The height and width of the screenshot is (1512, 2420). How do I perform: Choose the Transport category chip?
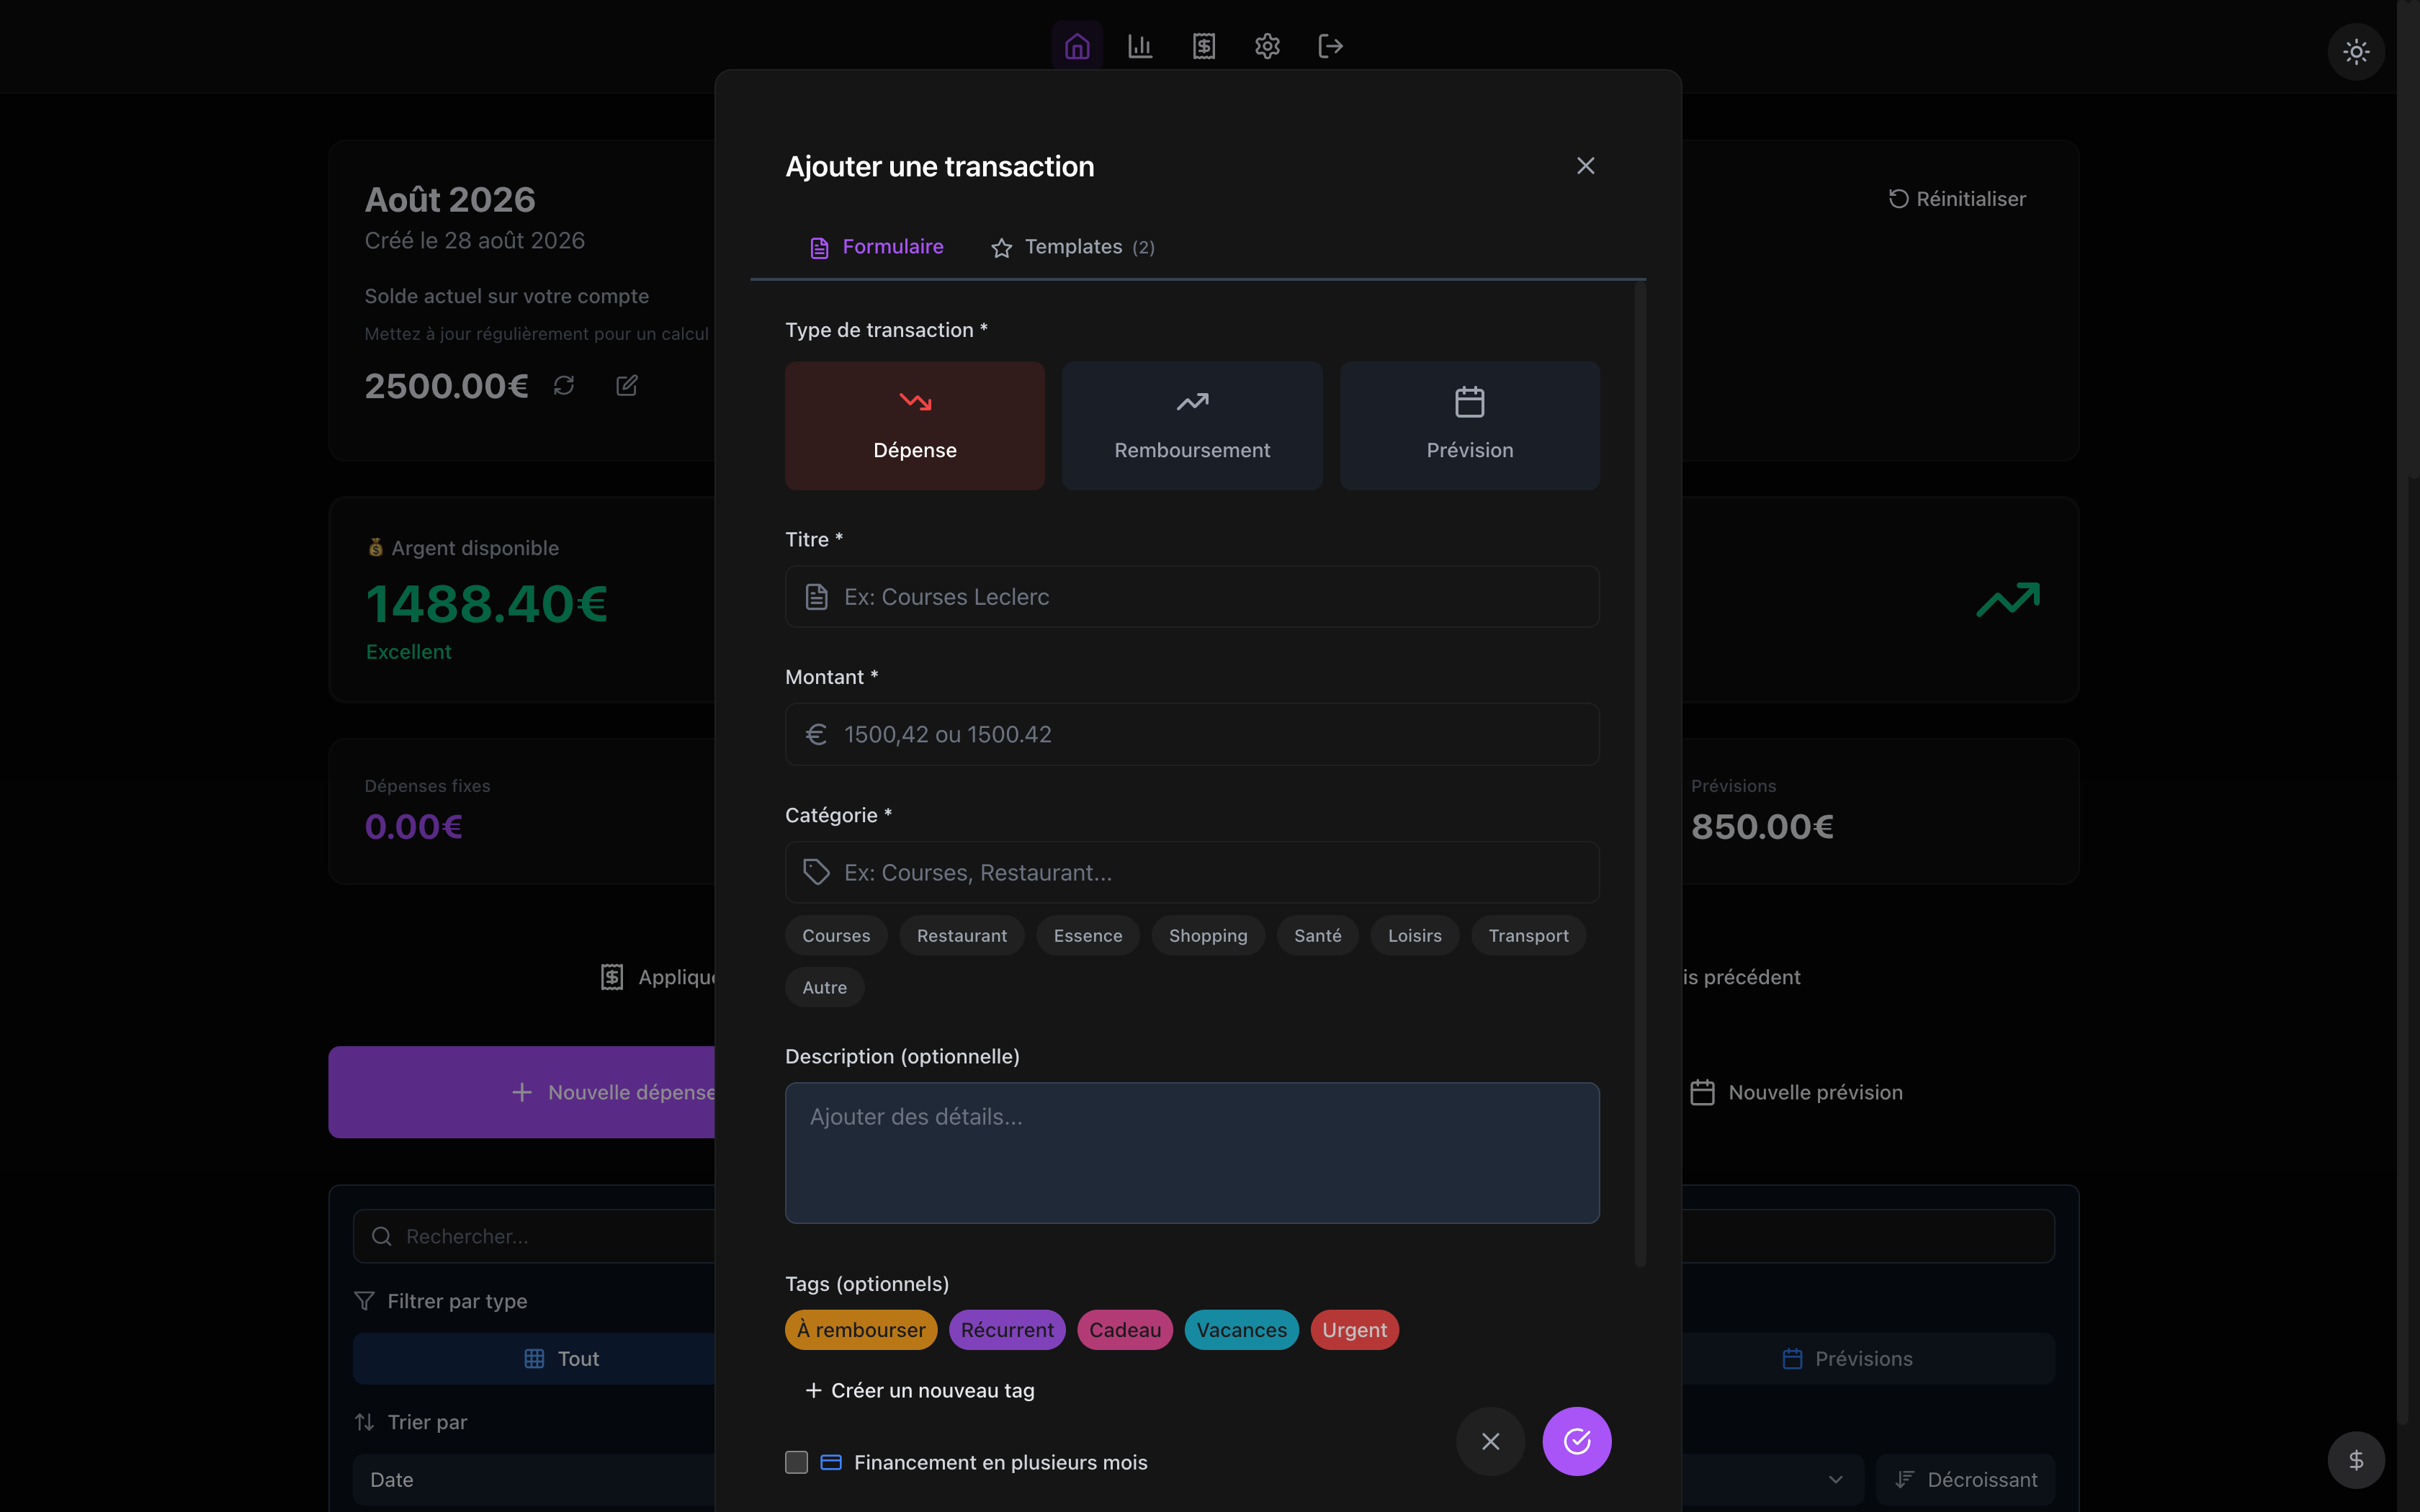point(1528,936)
